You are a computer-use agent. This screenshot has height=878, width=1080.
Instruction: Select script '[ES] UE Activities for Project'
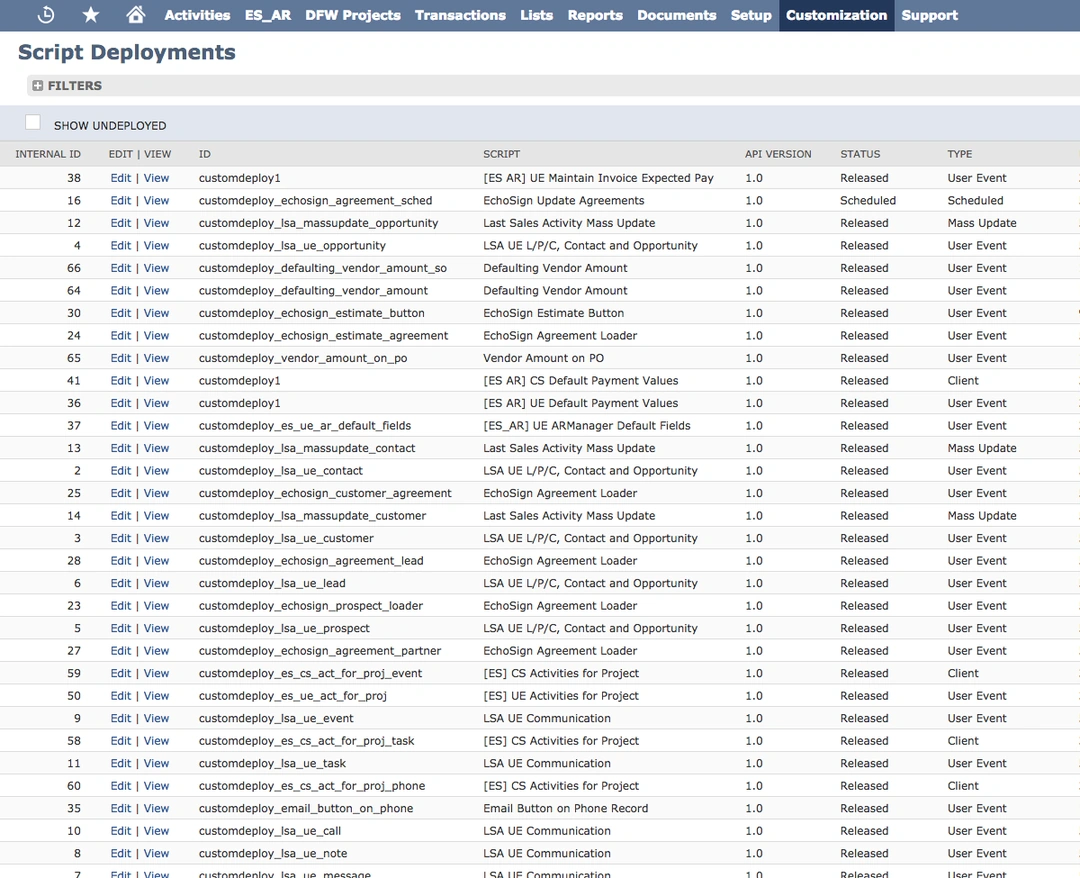click(561, 696)
